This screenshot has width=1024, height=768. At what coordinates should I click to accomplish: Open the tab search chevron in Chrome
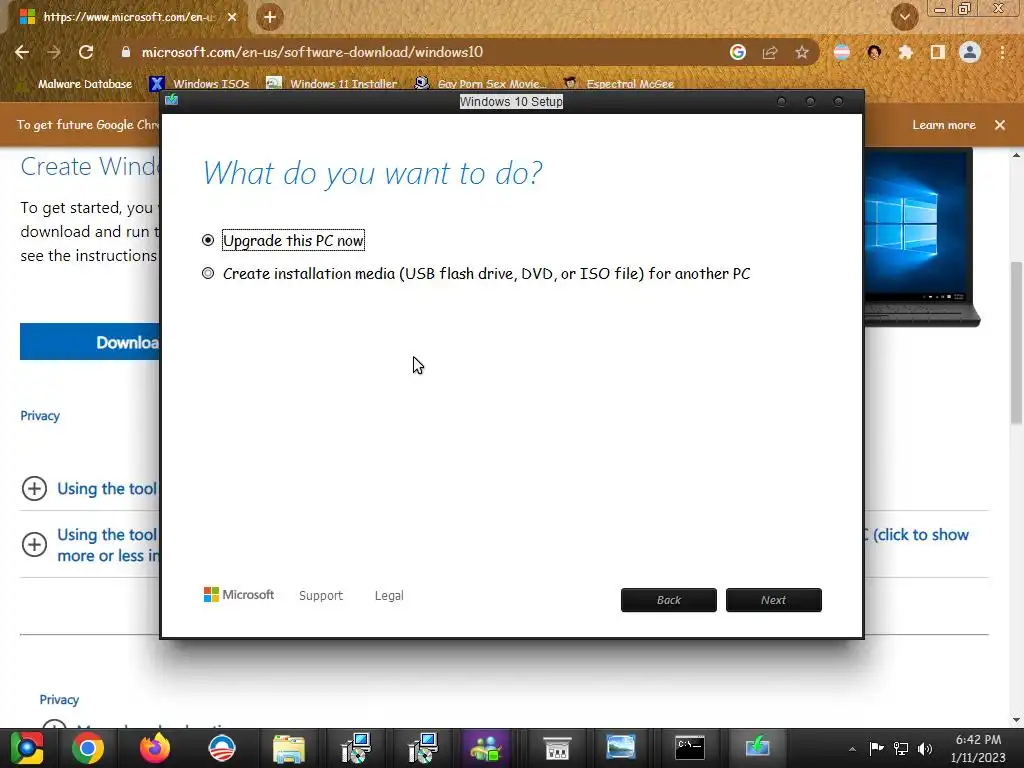click(904, 17)
